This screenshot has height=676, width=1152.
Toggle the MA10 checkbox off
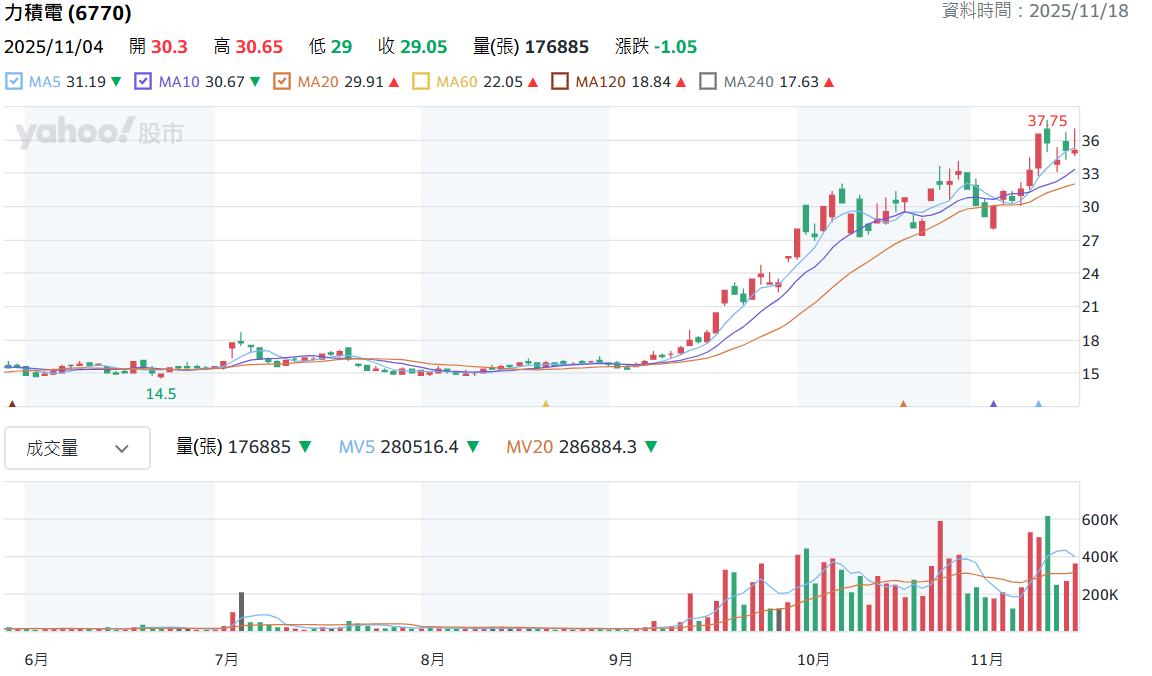pyautogui.click(x=143, y=82)
